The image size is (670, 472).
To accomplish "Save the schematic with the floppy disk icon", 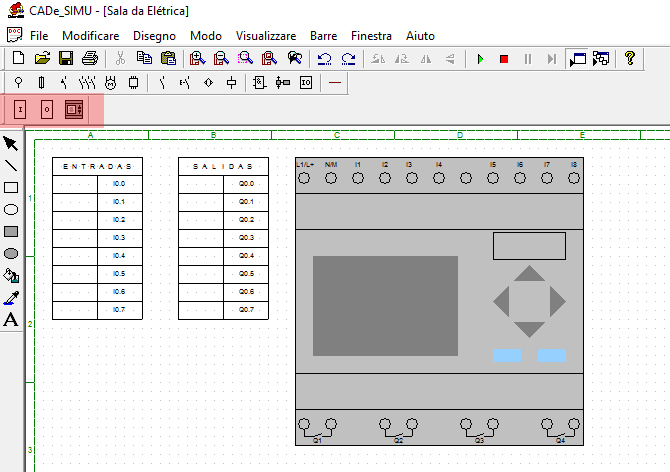I will click(x=66, y=59).
